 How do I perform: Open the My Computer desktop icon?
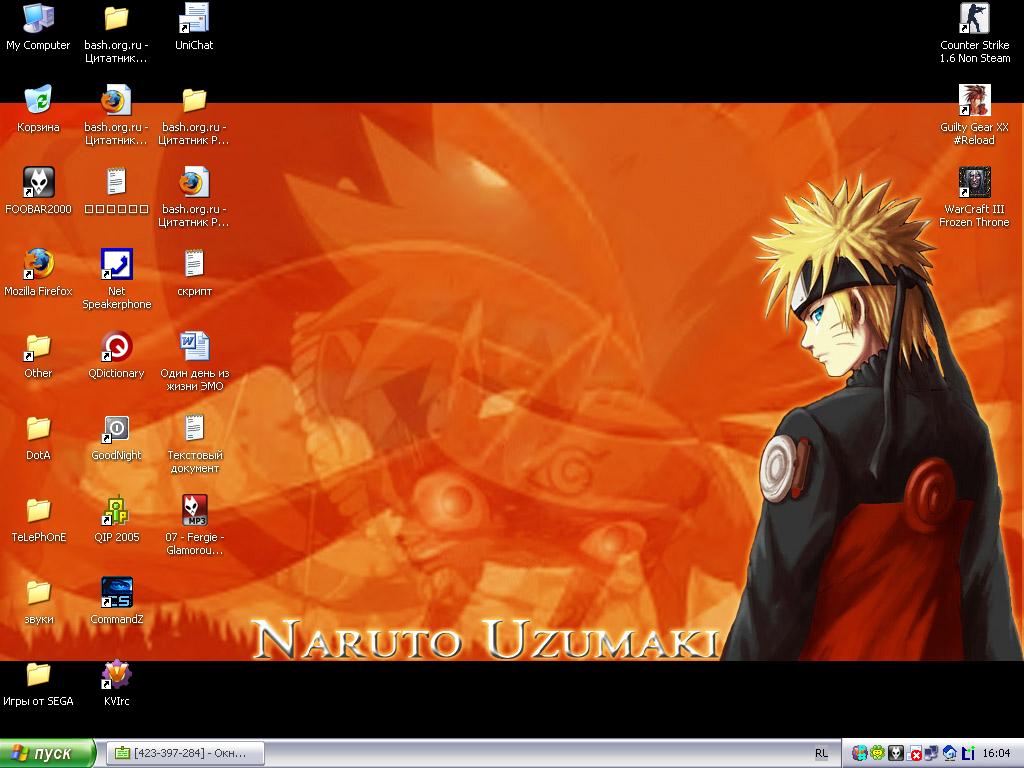(38, 27)
